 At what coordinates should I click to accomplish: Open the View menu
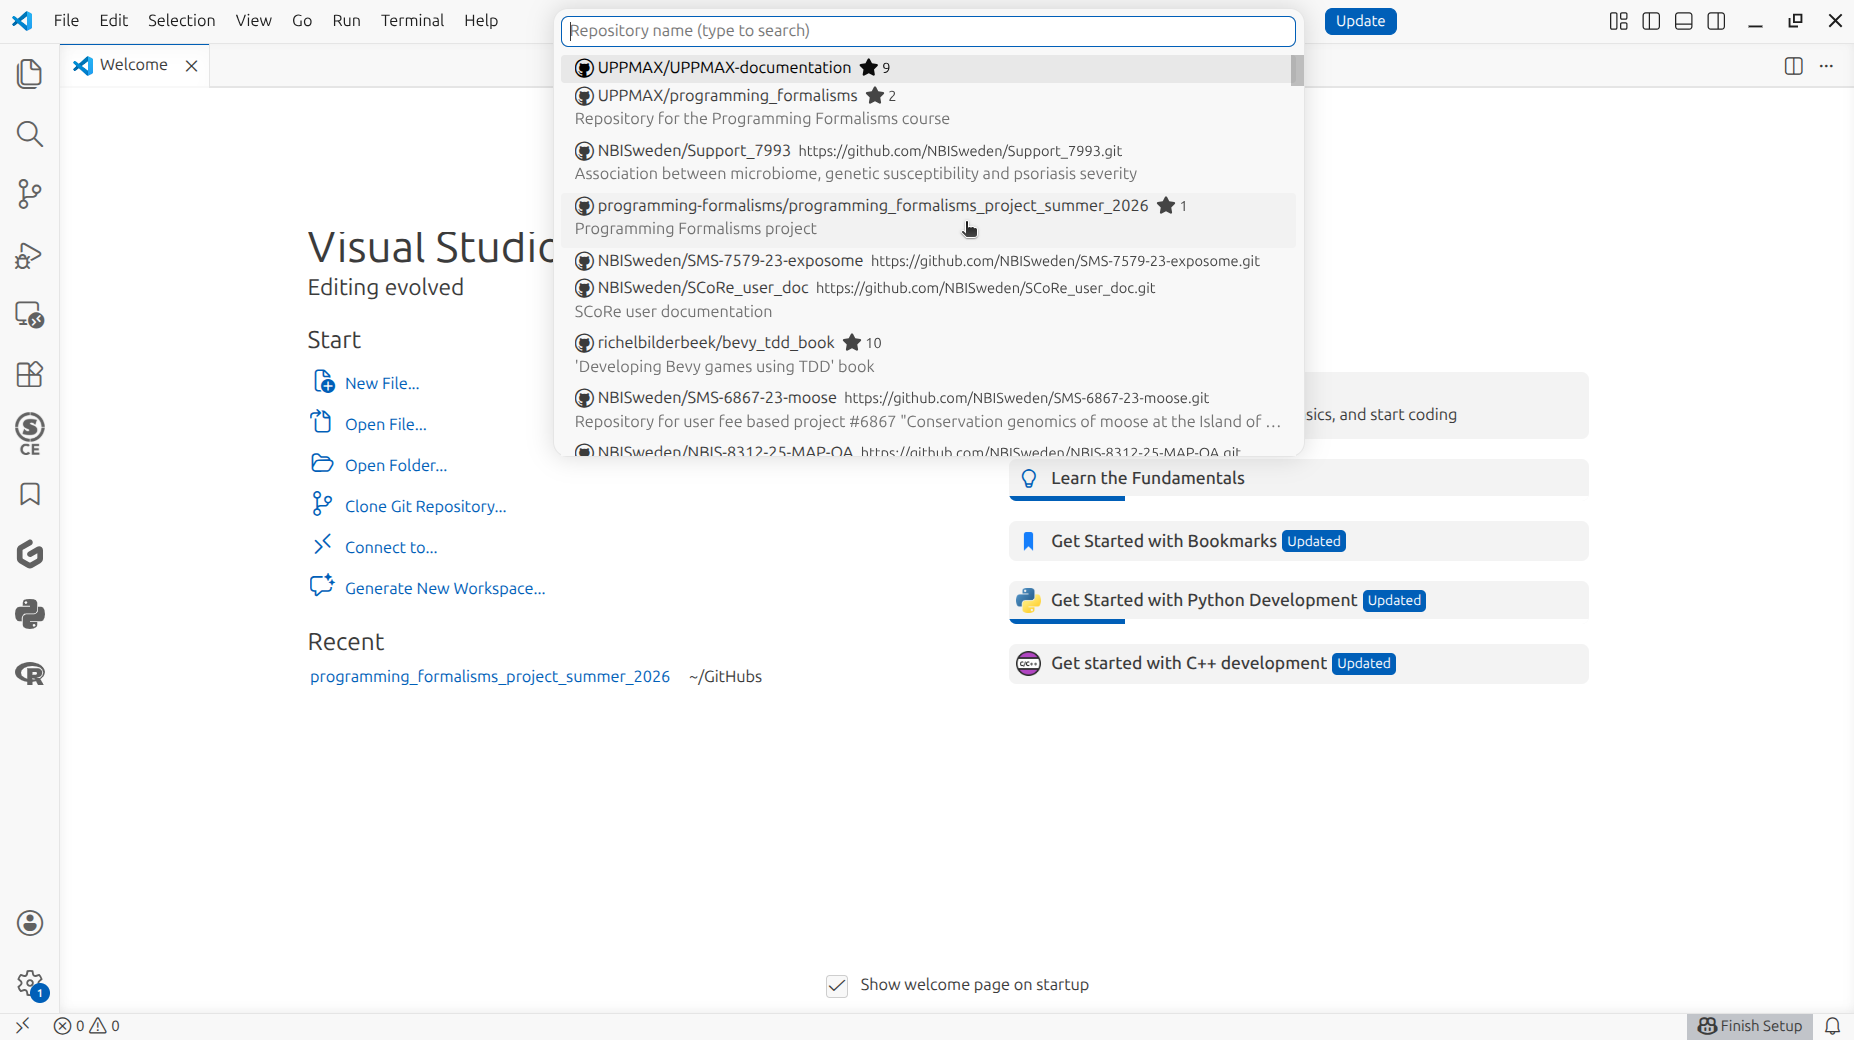(253, 20)
